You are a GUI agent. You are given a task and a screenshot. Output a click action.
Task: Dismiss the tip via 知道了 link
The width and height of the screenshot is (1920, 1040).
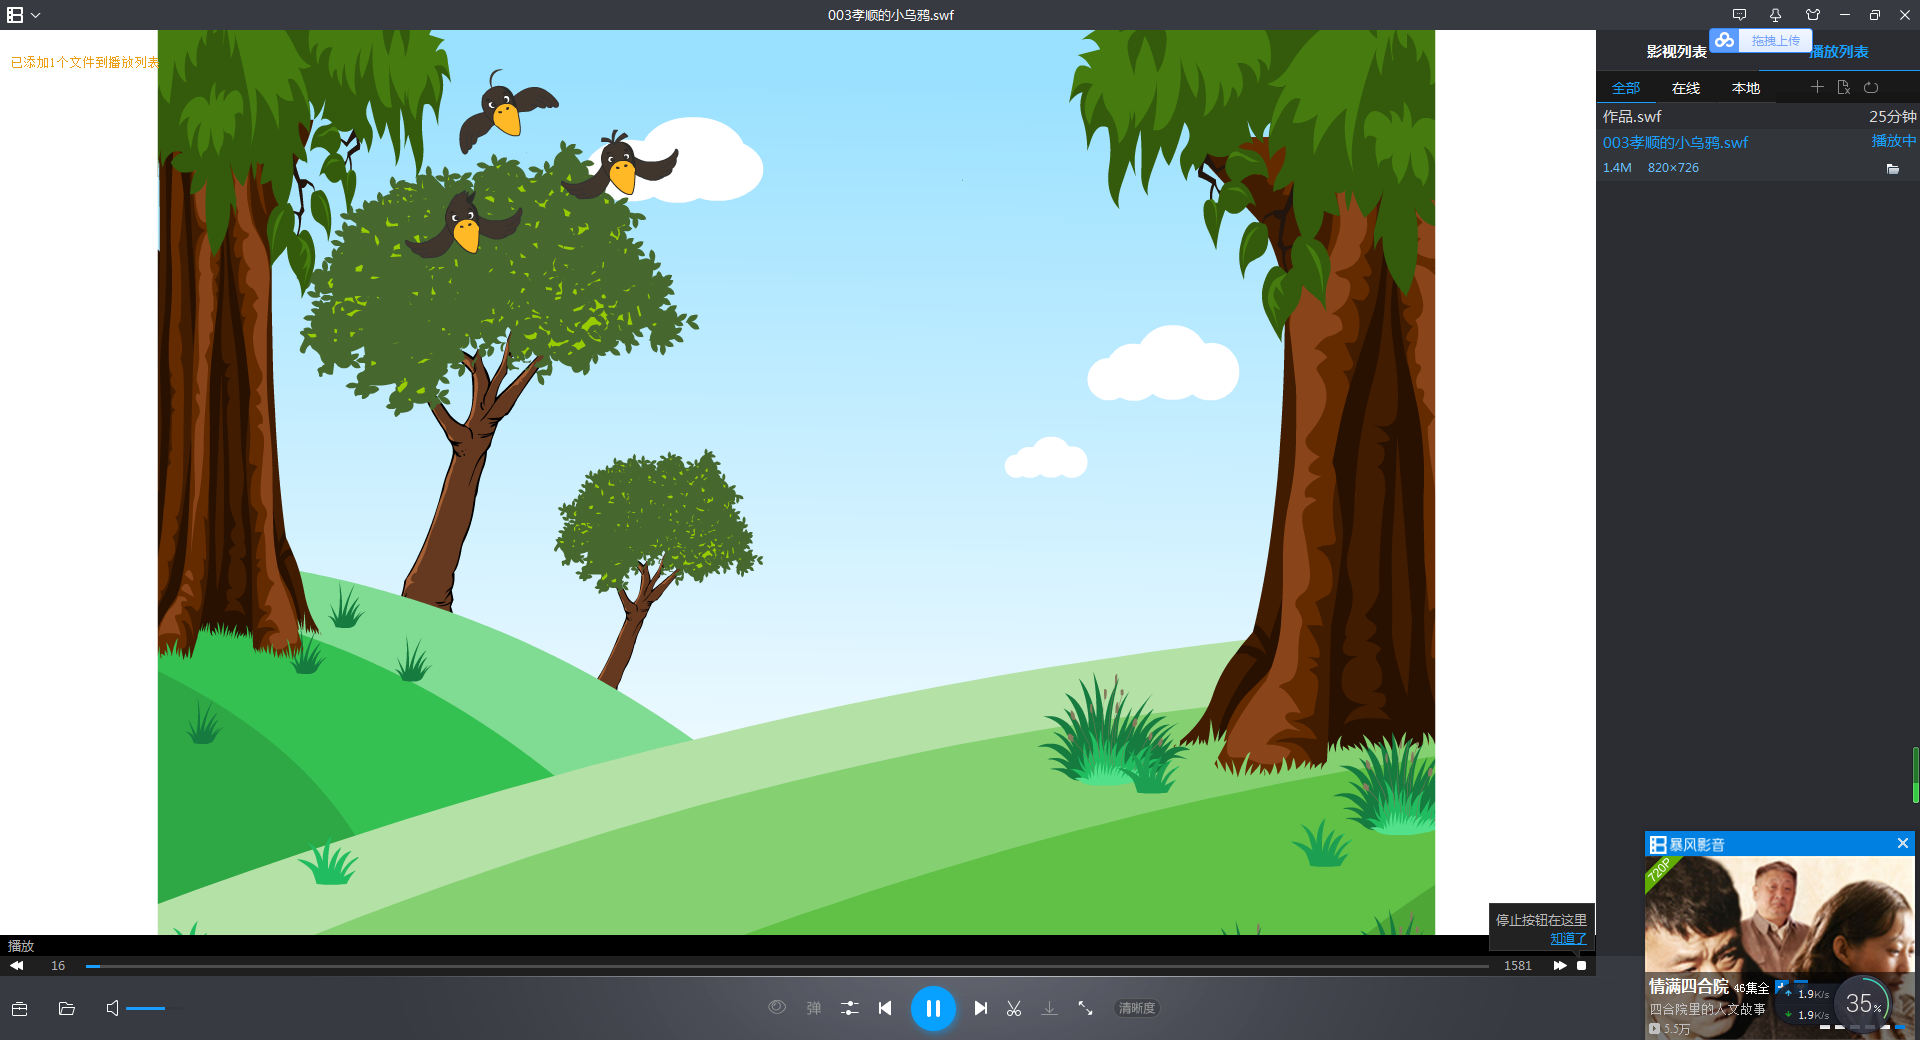point(1568,938)
